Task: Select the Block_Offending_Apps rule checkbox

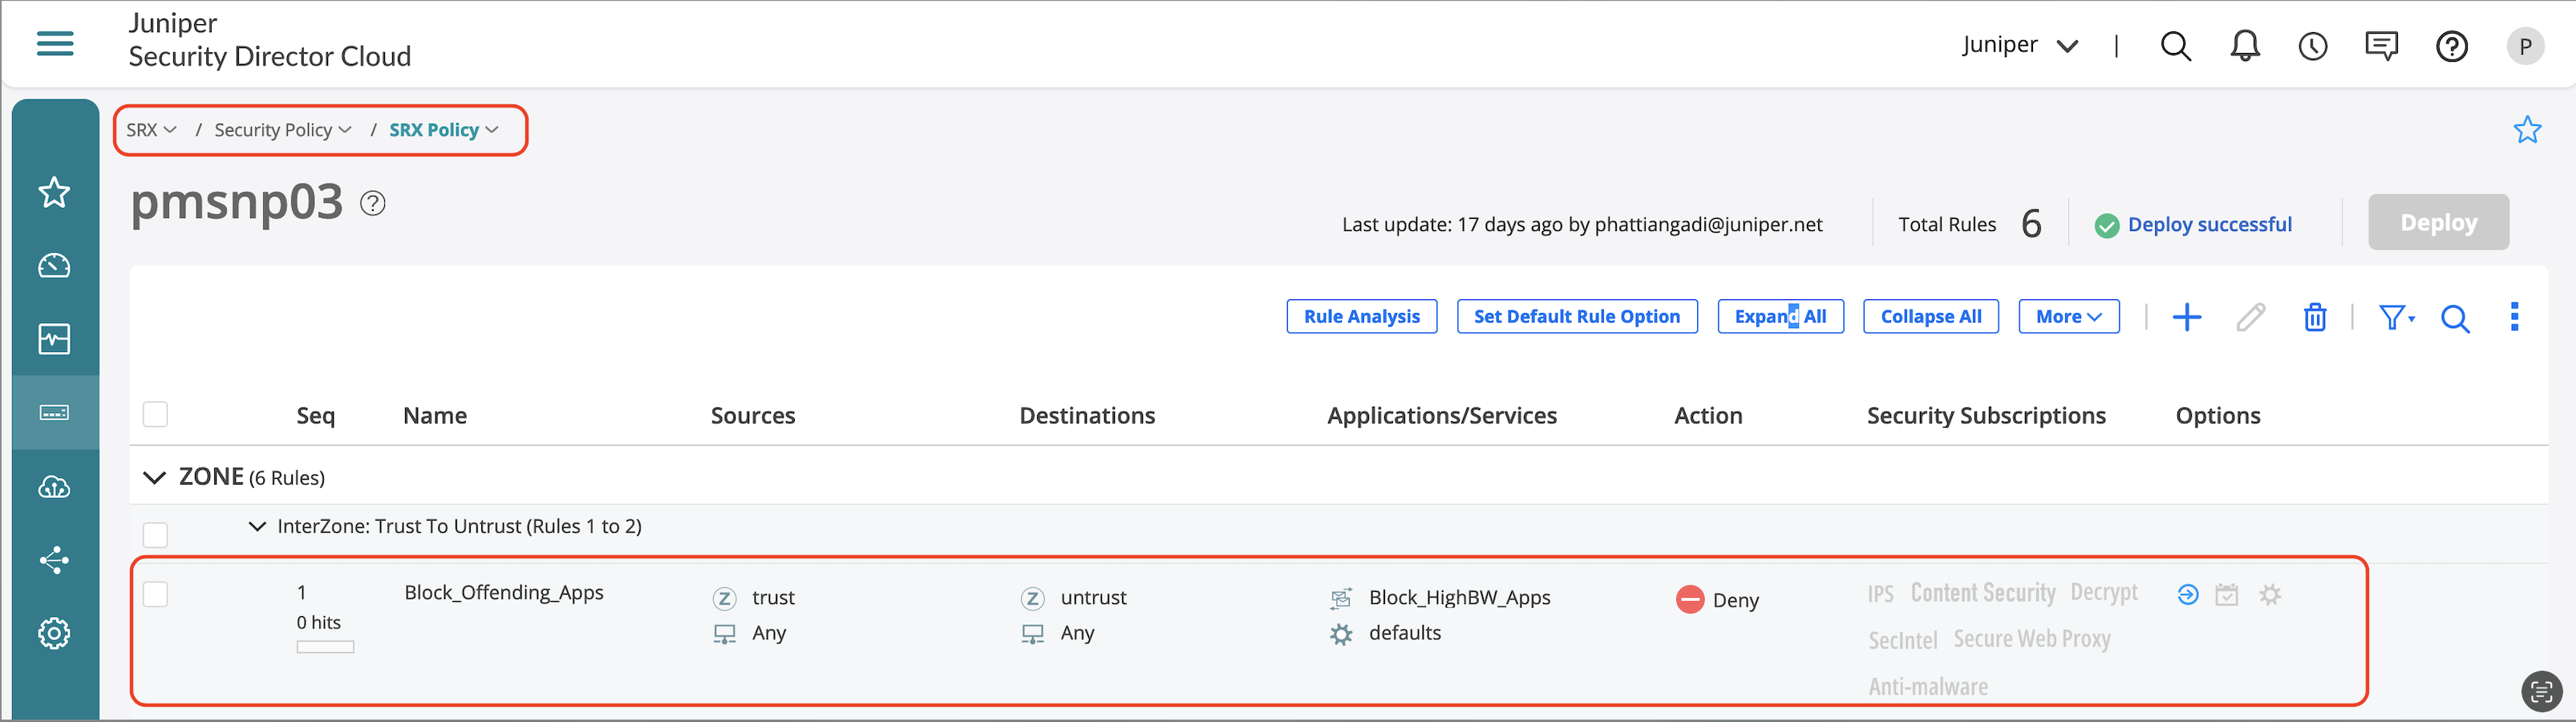Action: click(x=156, y=594)
